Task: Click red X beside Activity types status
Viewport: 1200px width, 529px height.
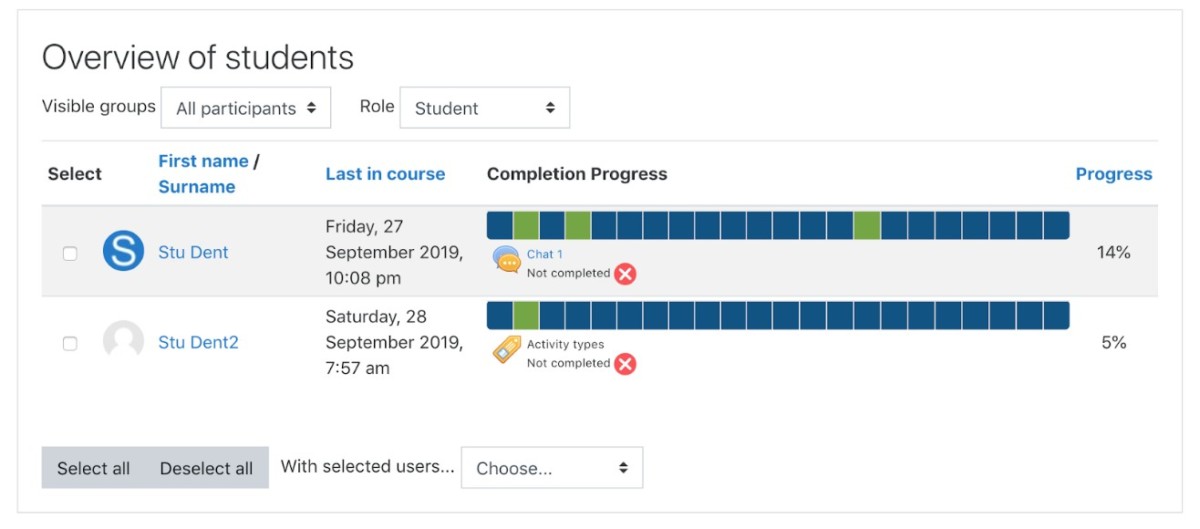Action: click(x=625, y=364)
